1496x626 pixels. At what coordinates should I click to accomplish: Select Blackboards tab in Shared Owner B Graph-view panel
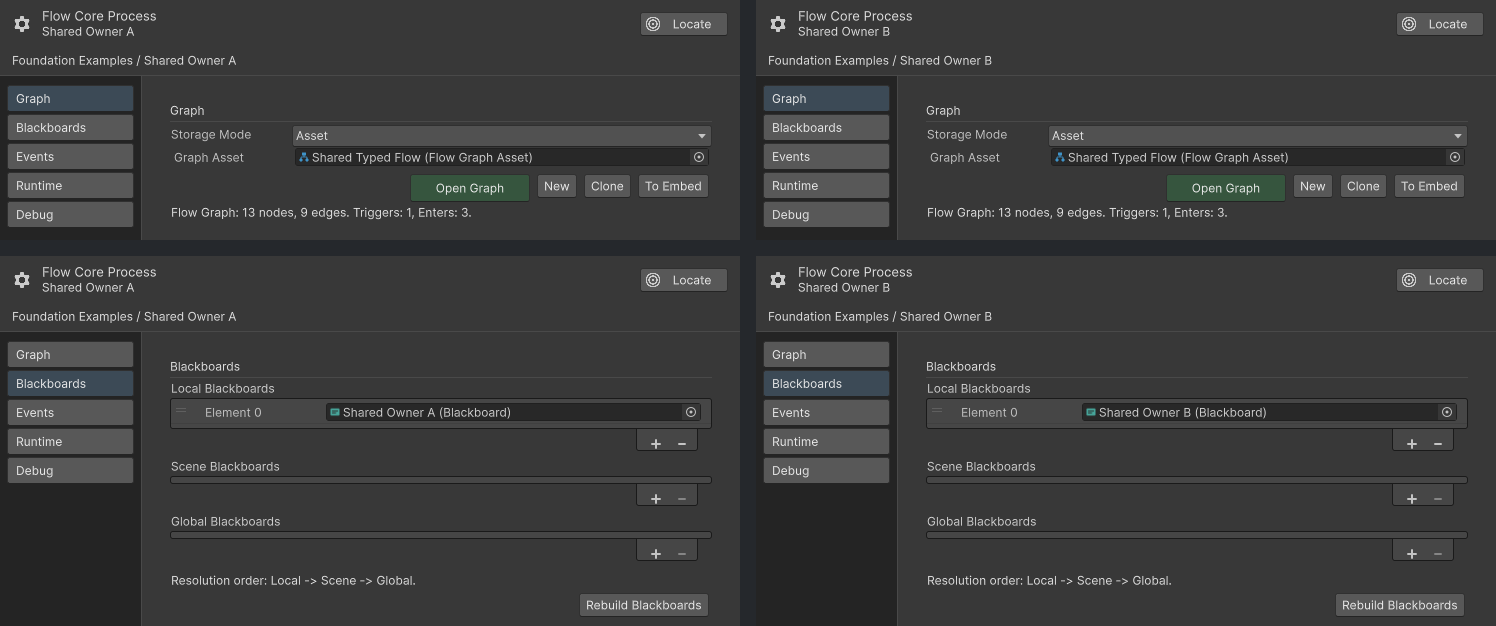[x=826, y=127]
